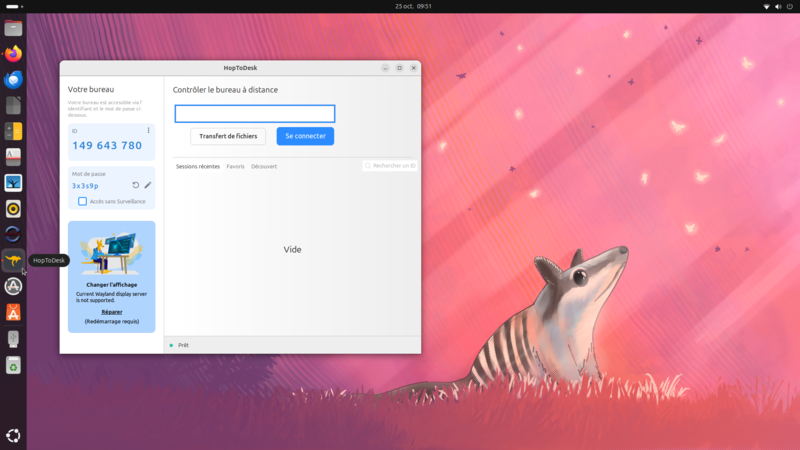The image size is (800, 450).
Task: Click the ID number 149 643 780
Action: tap(107, 145)
